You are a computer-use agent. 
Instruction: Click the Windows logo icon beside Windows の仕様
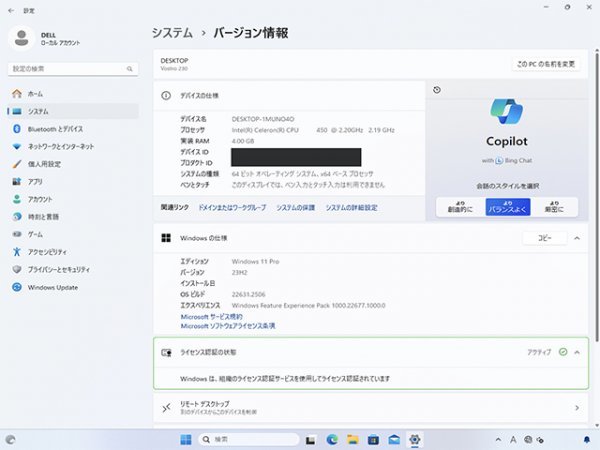tap(166, 238)
